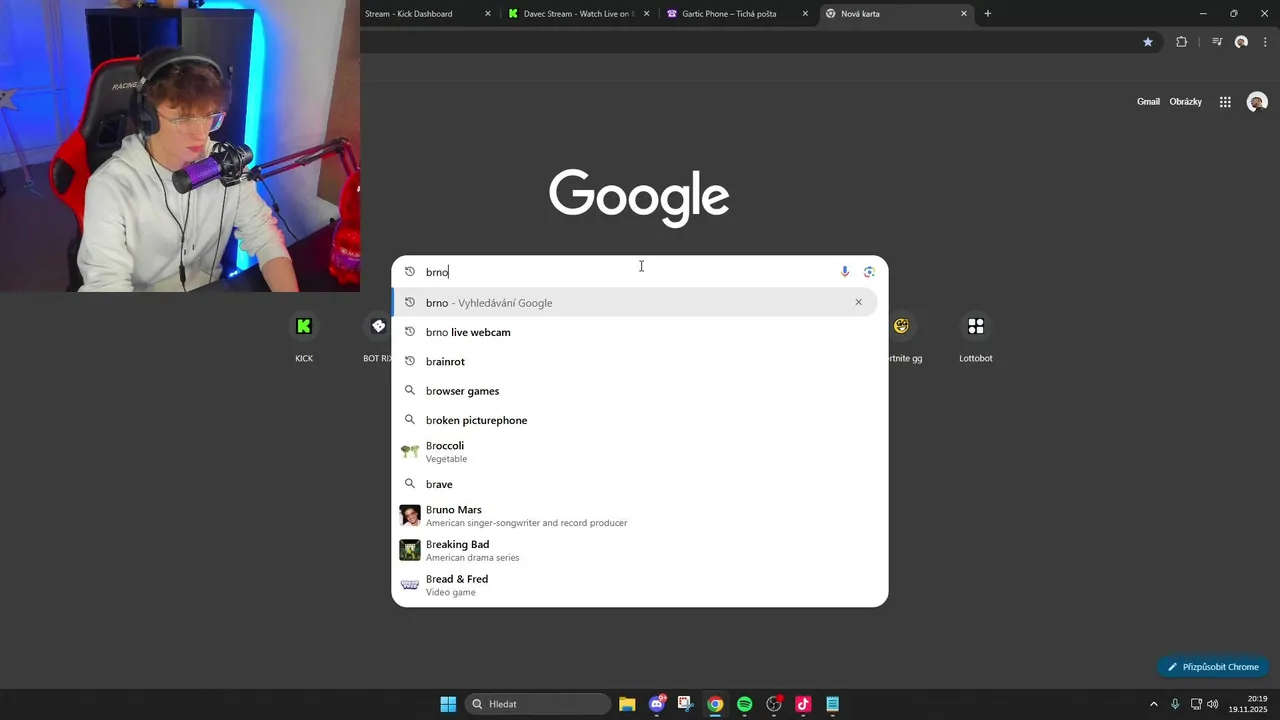This screenshot has width=1280, height=720.
Task: Click the system tray microphone icon
Action: tap(1175, 704)
